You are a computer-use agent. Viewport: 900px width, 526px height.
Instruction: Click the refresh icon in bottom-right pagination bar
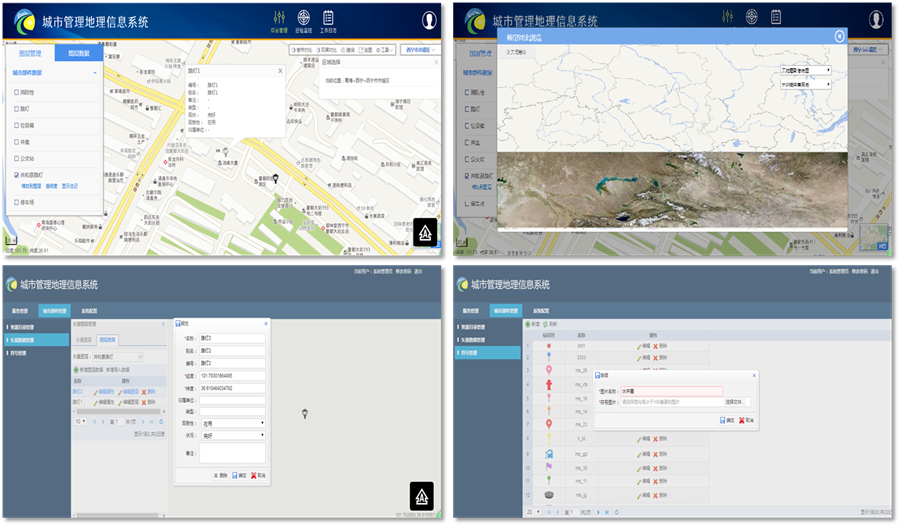click(x=616, y=512)
